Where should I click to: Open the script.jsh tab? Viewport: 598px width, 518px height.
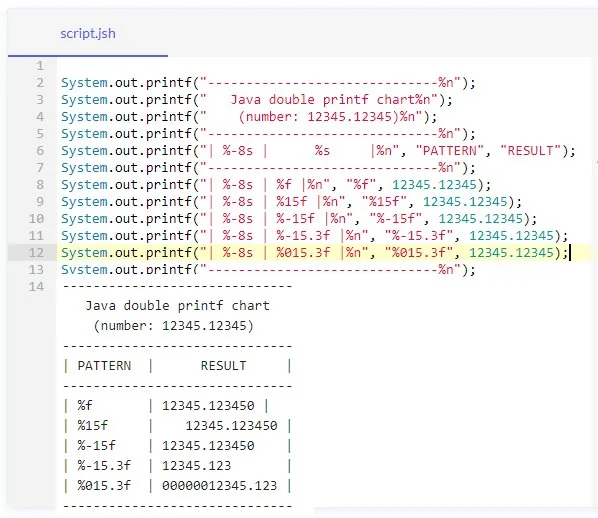point(88,34)
